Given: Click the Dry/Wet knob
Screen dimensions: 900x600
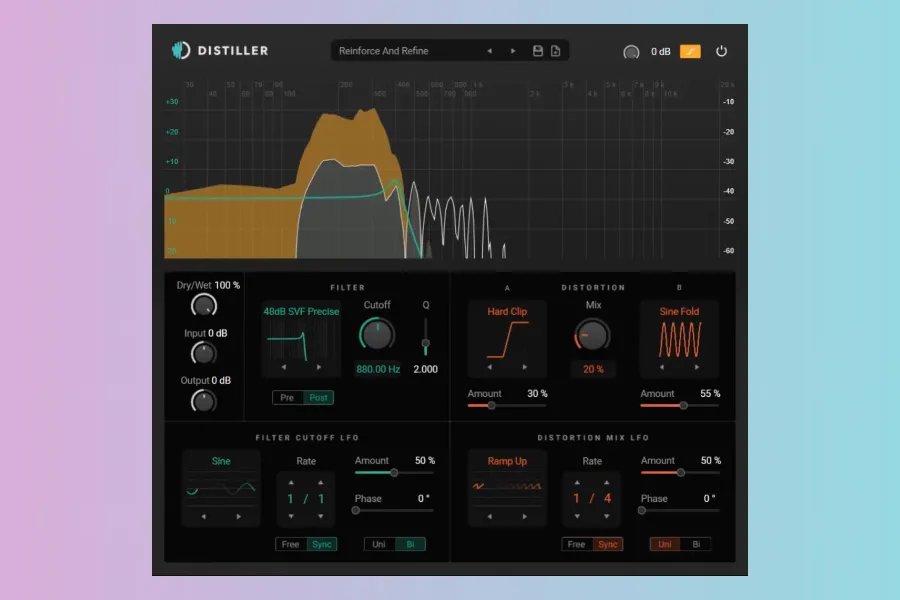Looking at the screenshot, I should click(204, 305).
